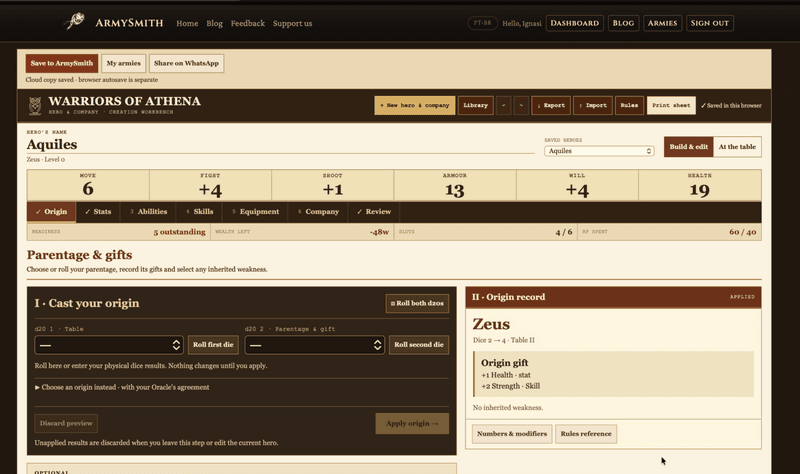Click the BLOG header button
800x474 pixels.
[x=623, y=23]
